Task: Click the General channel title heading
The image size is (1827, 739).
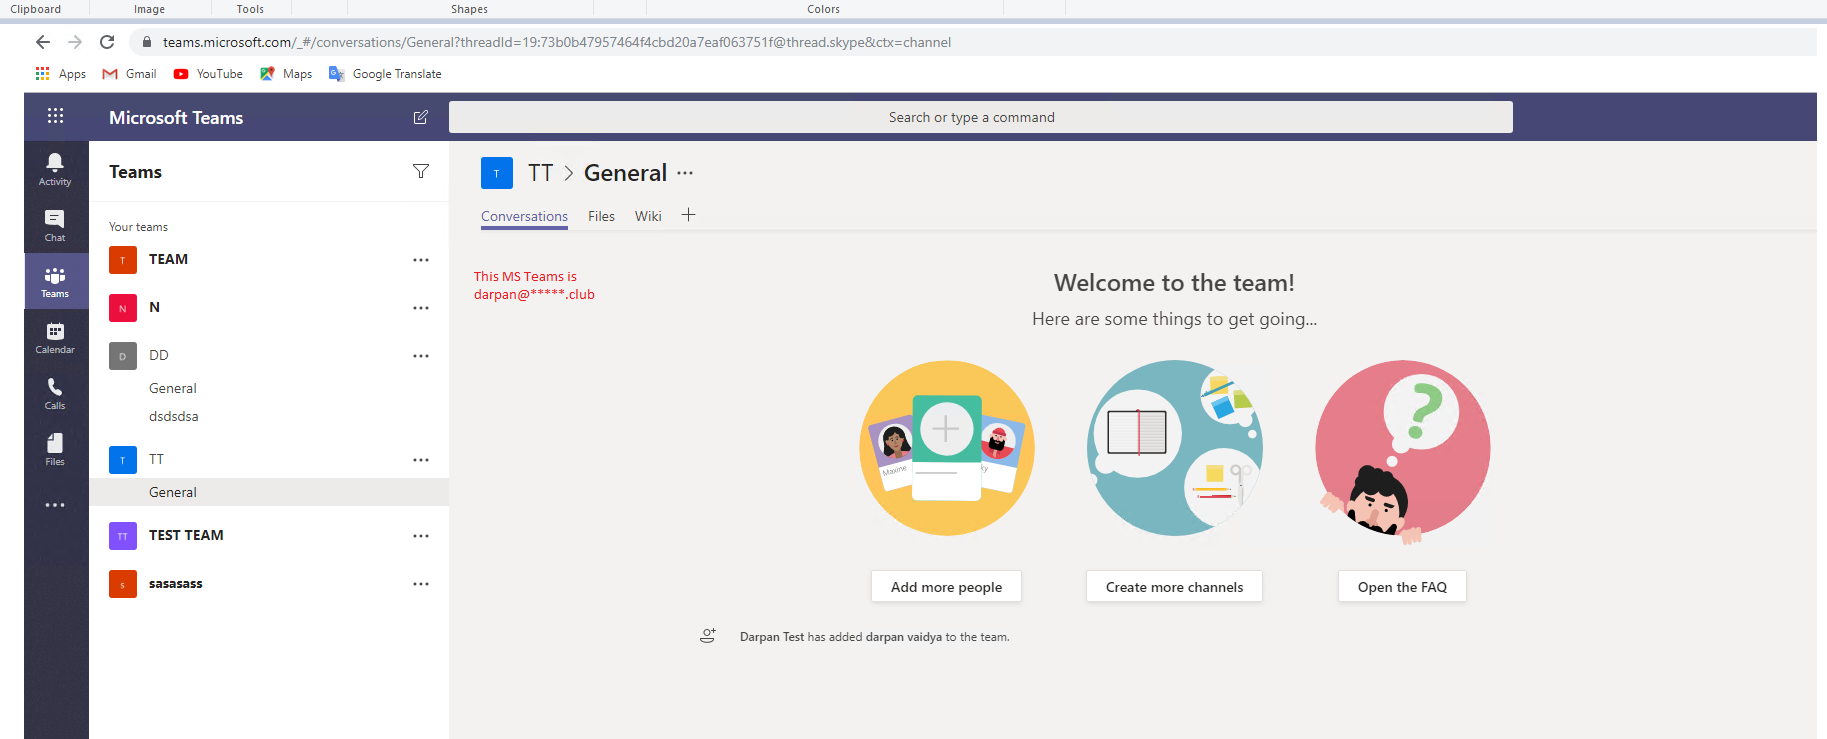Action: [625, 173]
